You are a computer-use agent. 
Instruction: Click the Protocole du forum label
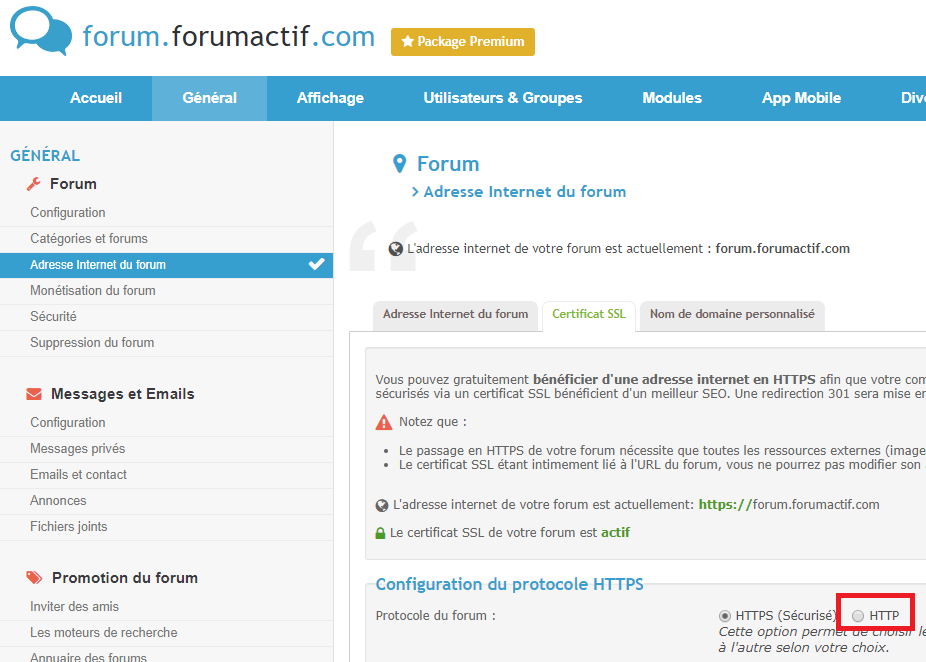coord(436,616)
